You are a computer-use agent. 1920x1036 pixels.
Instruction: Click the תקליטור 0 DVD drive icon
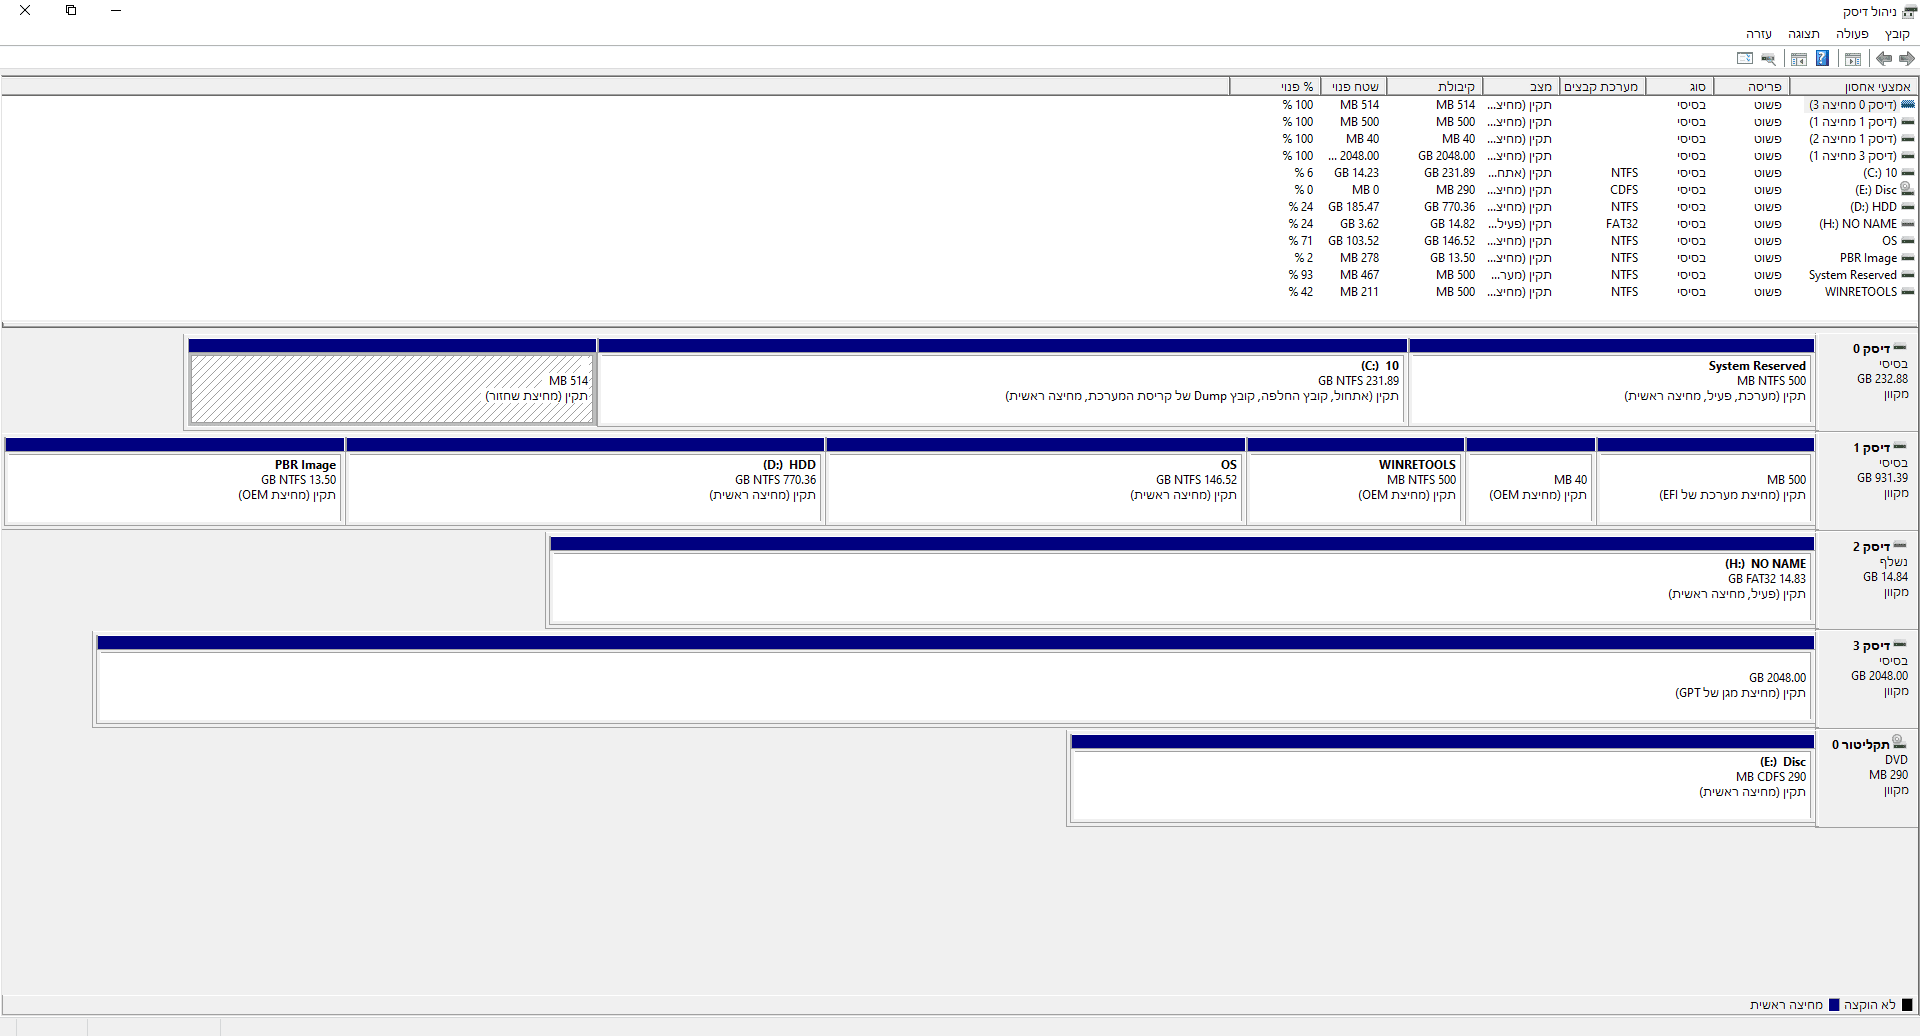1900,743
